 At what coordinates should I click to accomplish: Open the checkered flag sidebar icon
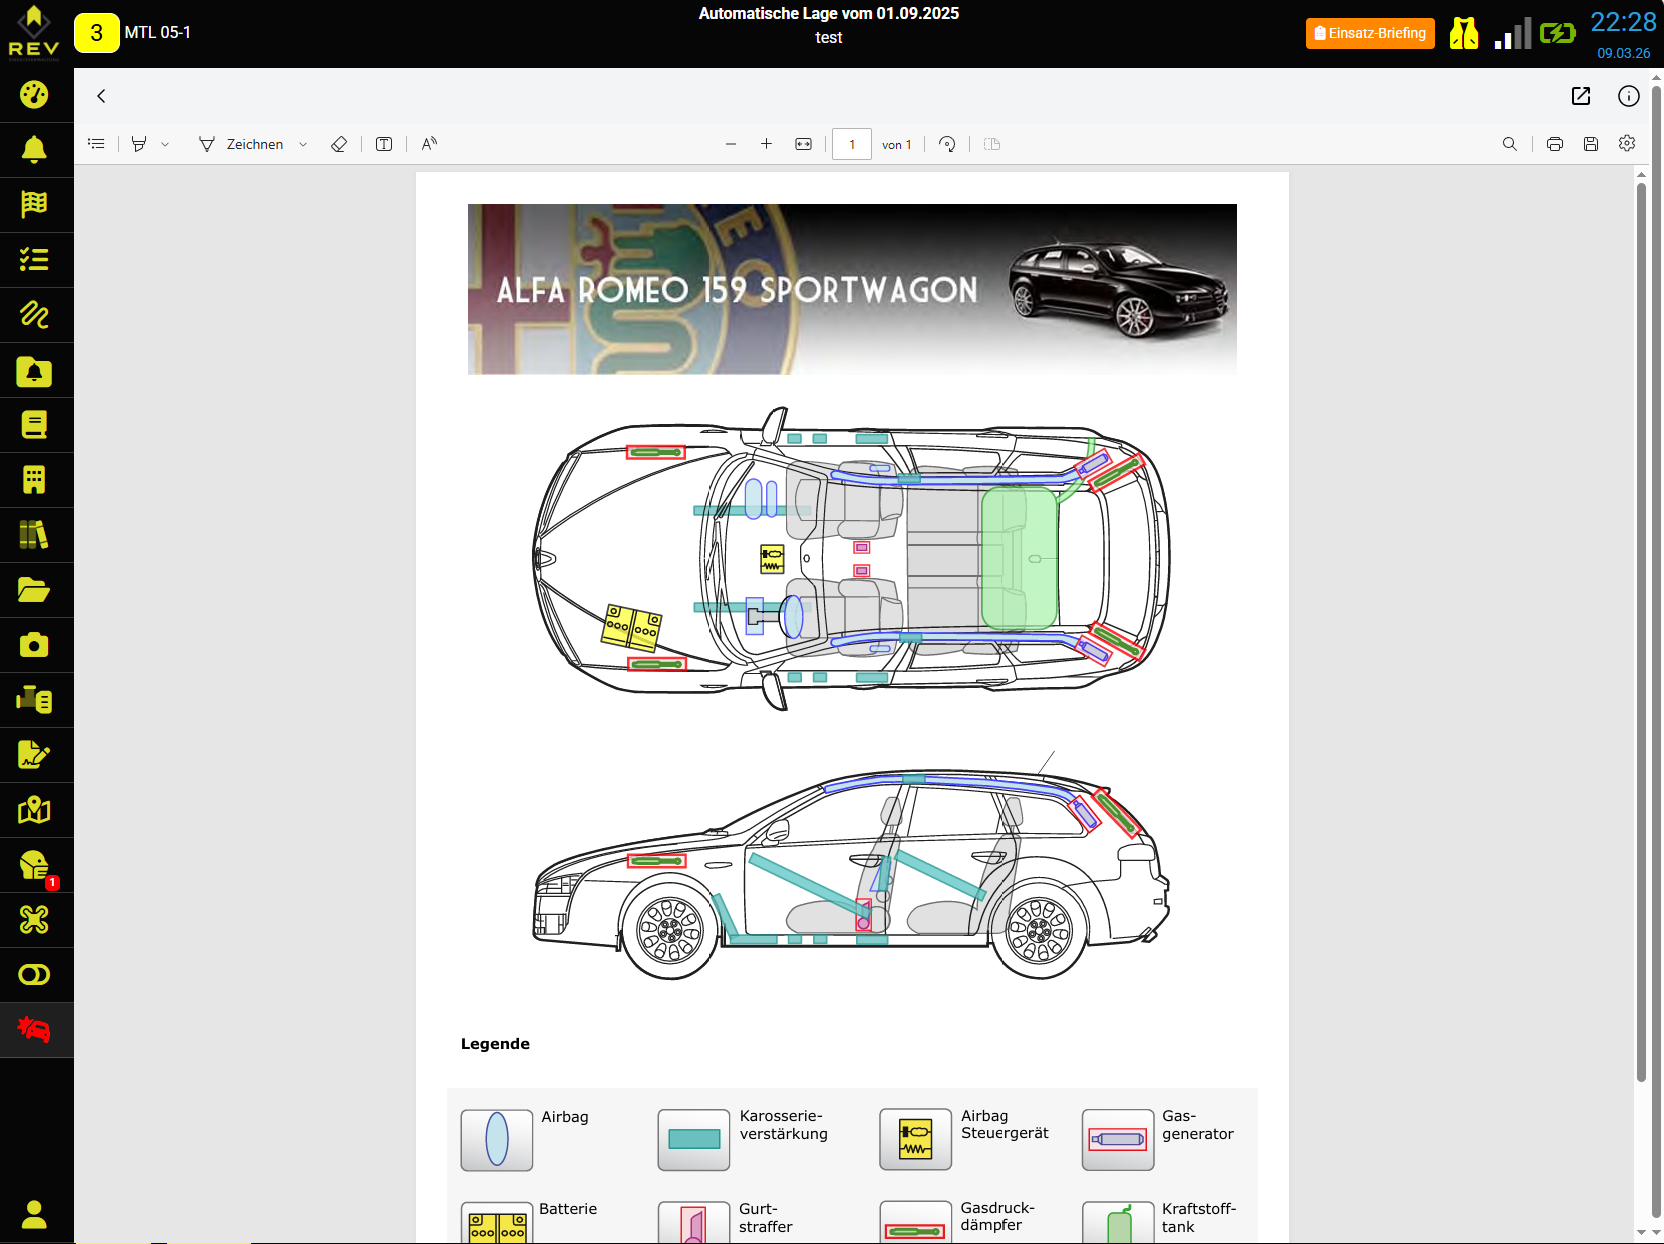coord(34,205)
